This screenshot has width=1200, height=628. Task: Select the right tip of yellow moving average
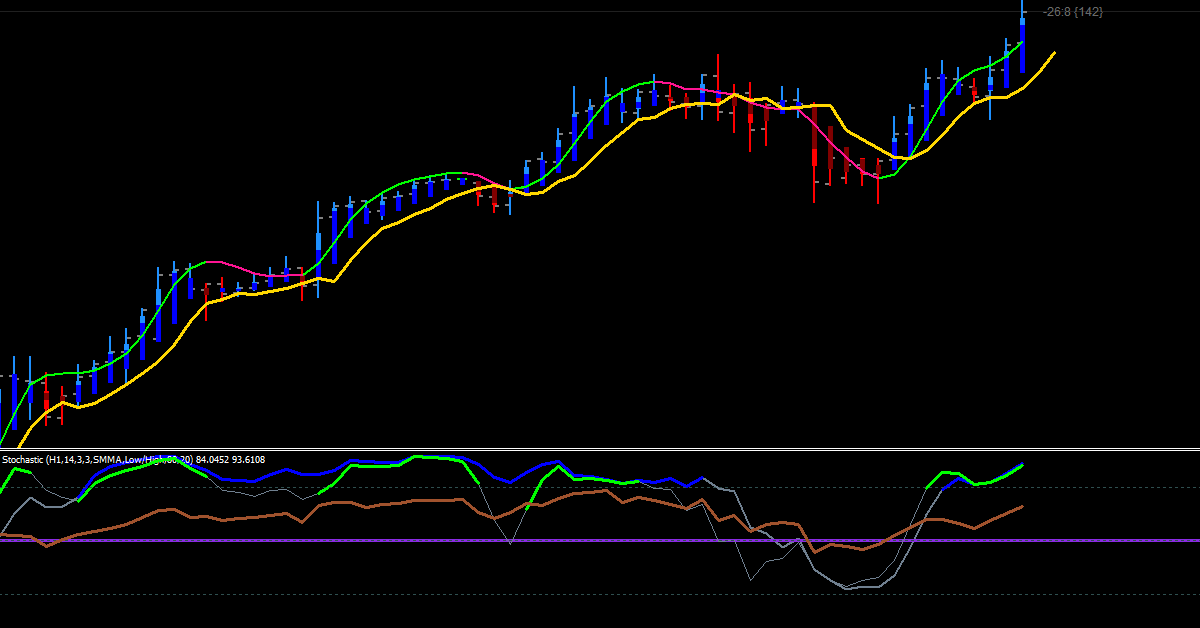click(x=1054, y=52)
